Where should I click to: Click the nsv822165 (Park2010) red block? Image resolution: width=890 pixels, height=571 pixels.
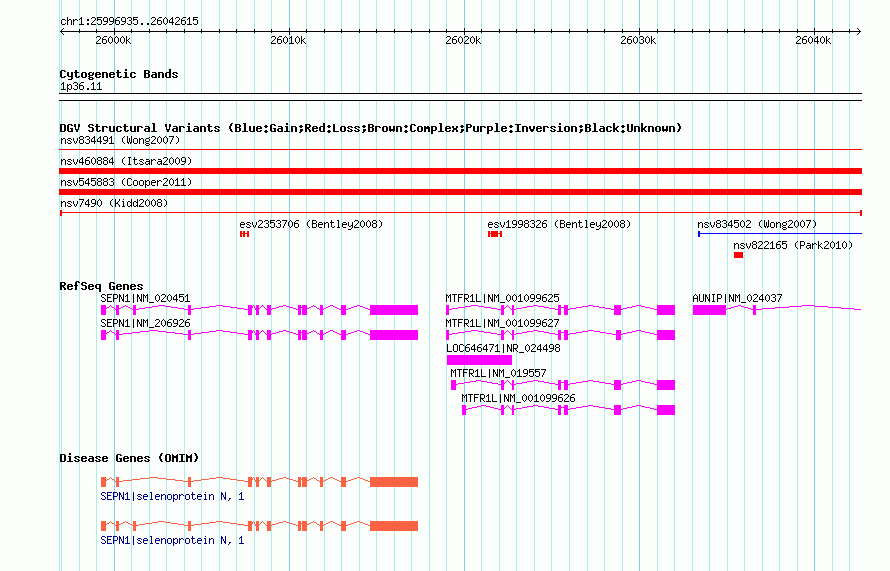coord(738,255)
